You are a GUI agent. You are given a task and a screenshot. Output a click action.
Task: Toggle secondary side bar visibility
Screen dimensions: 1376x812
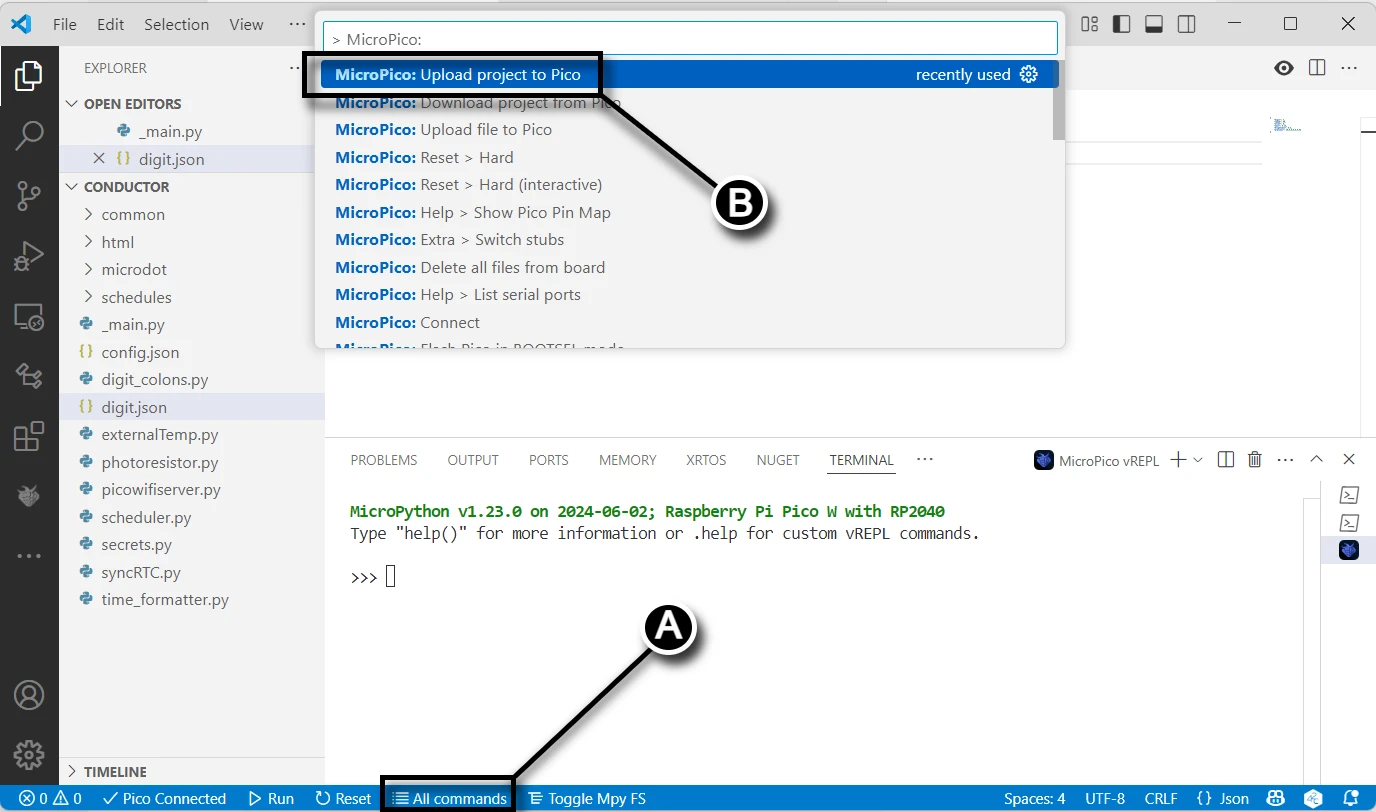pos(1185,24)
